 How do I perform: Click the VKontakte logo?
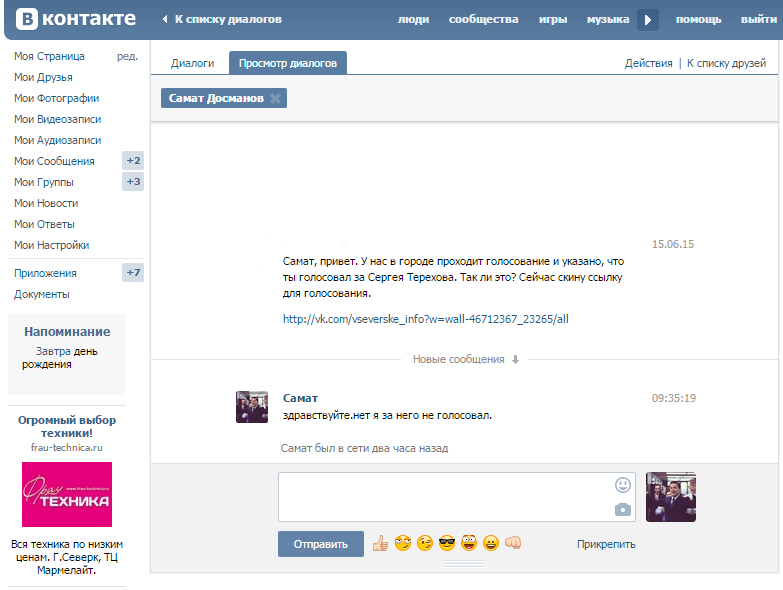pos(75,19)
